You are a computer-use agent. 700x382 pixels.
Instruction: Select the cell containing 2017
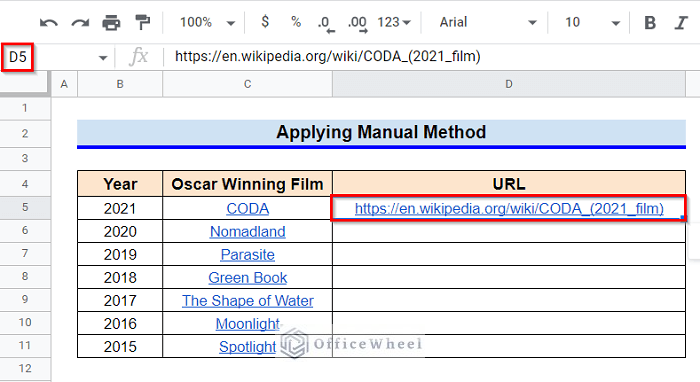[x=120, y=301]
